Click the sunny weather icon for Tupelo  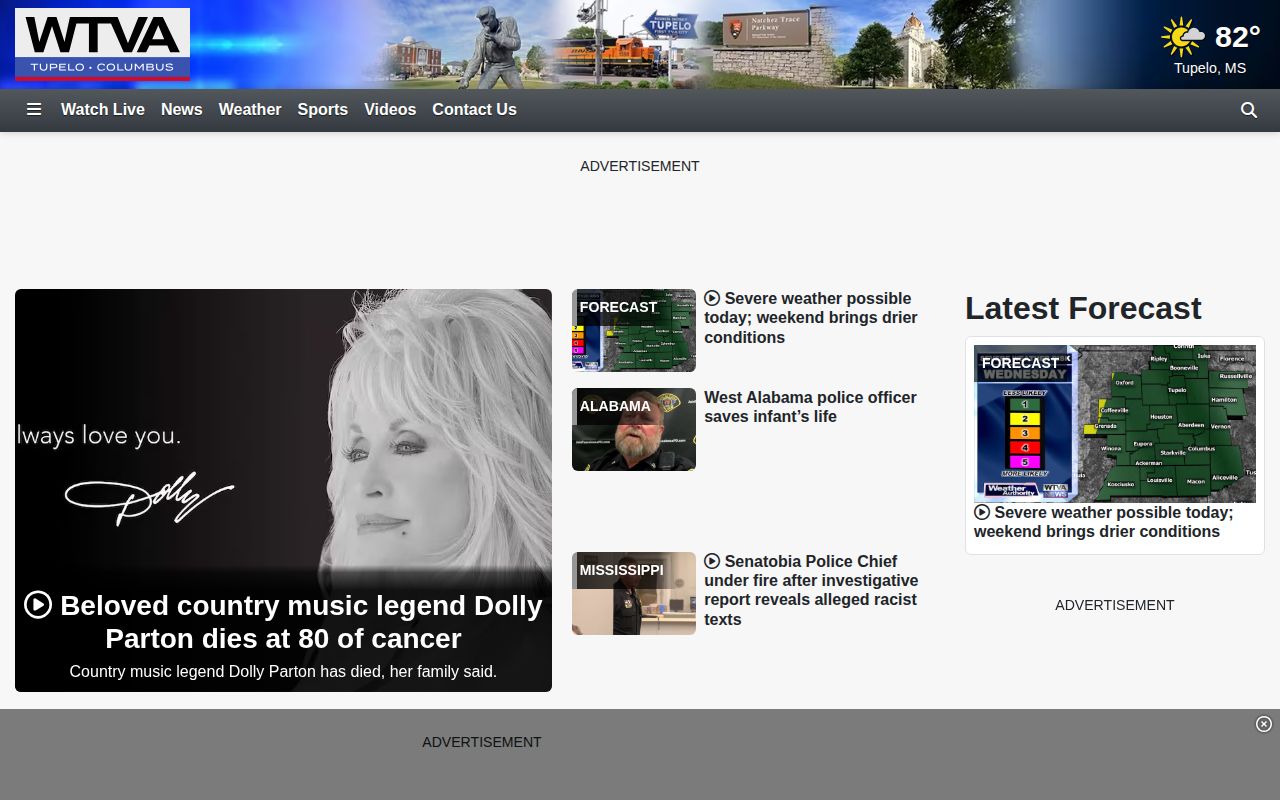(1183, 37)
